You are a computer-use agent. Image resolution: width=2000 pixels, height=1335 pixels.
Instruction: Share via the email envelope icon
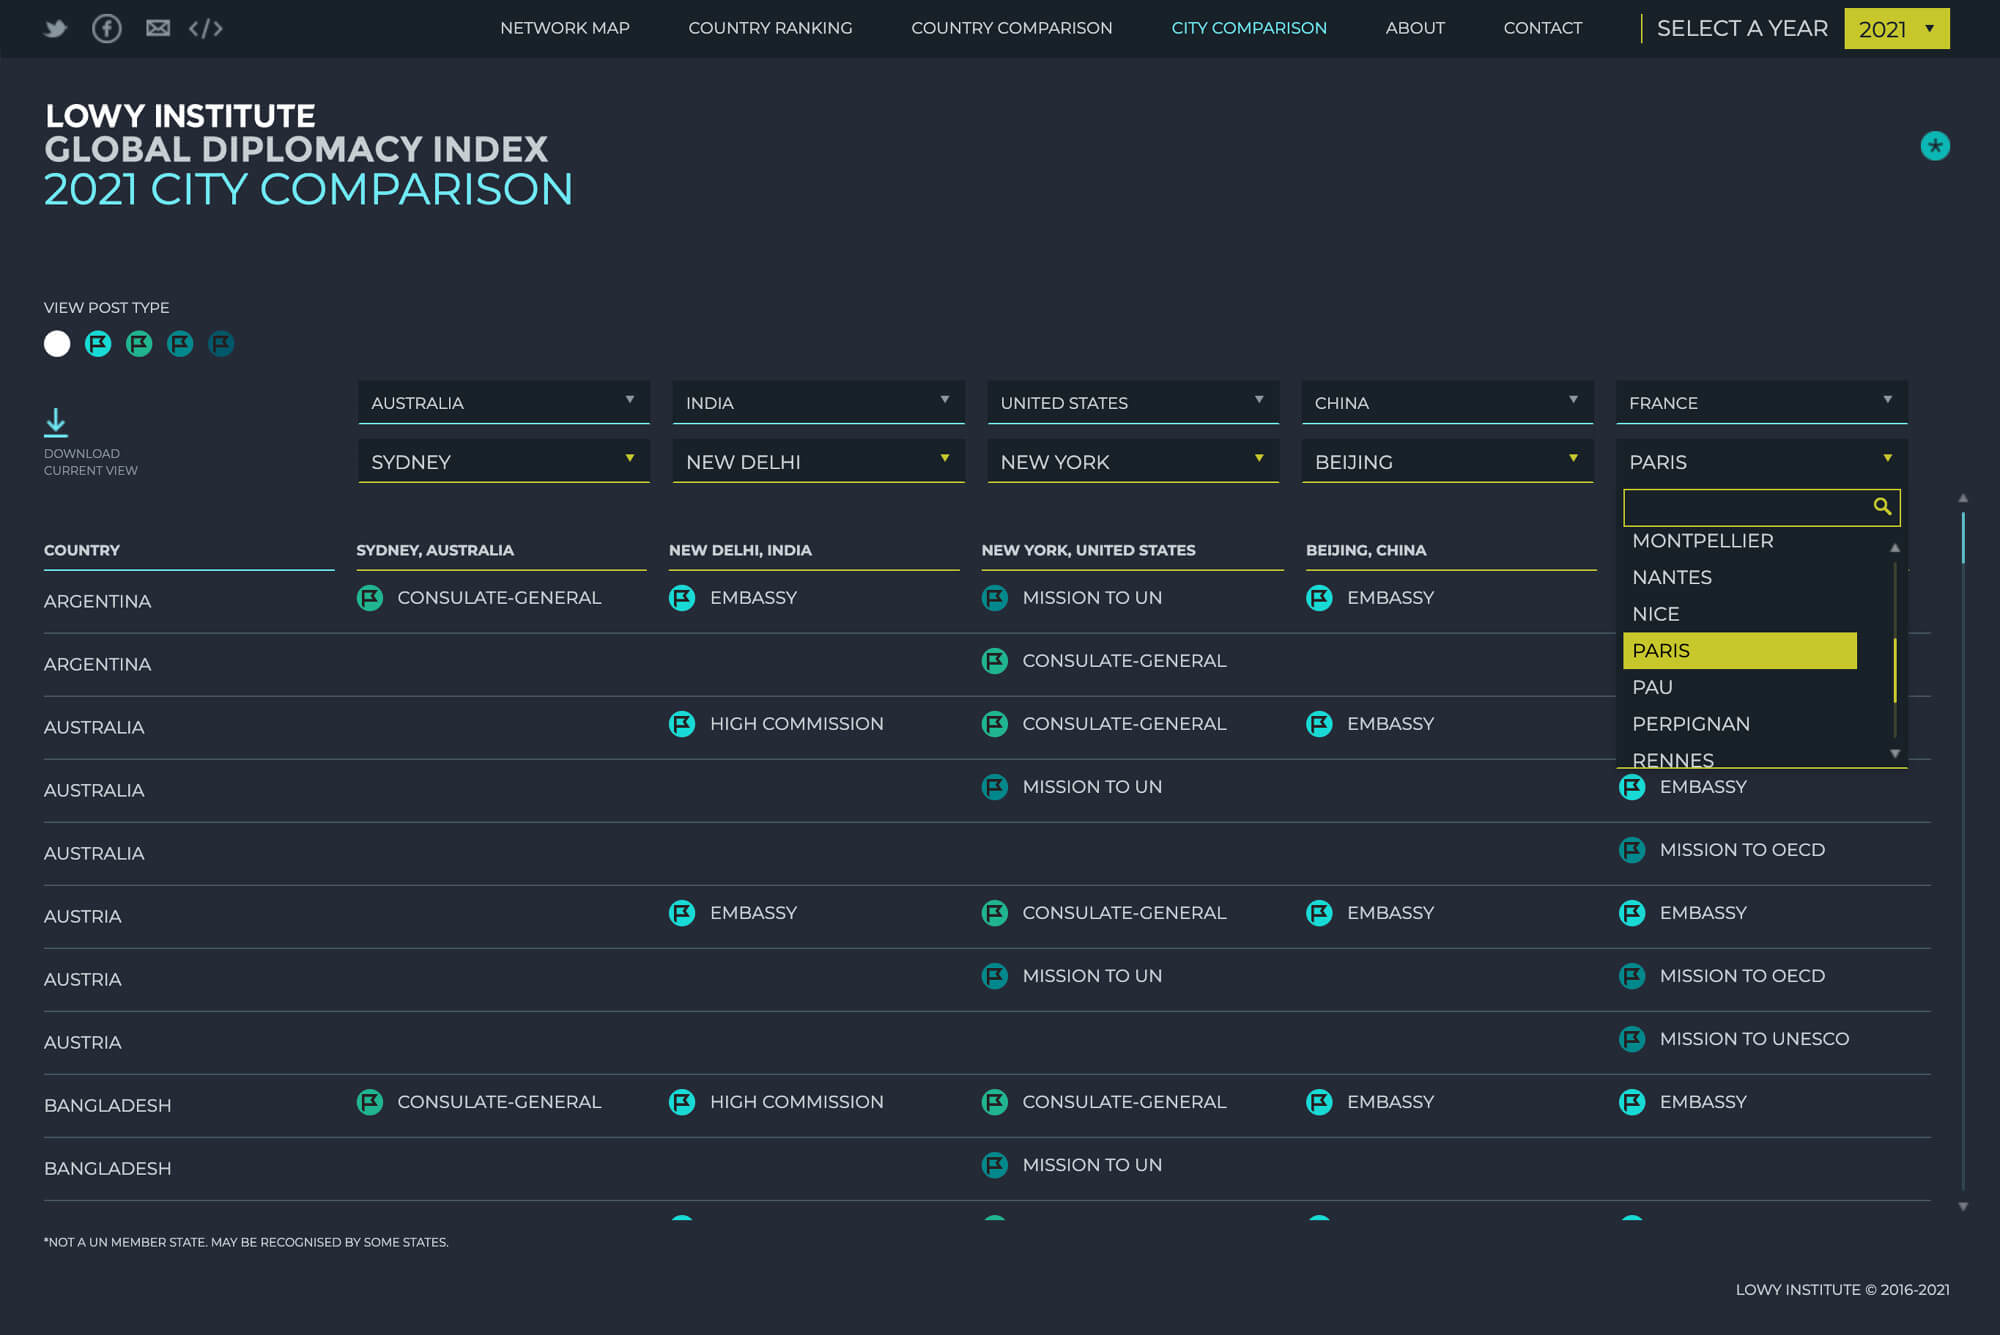(x=158, y=28)
